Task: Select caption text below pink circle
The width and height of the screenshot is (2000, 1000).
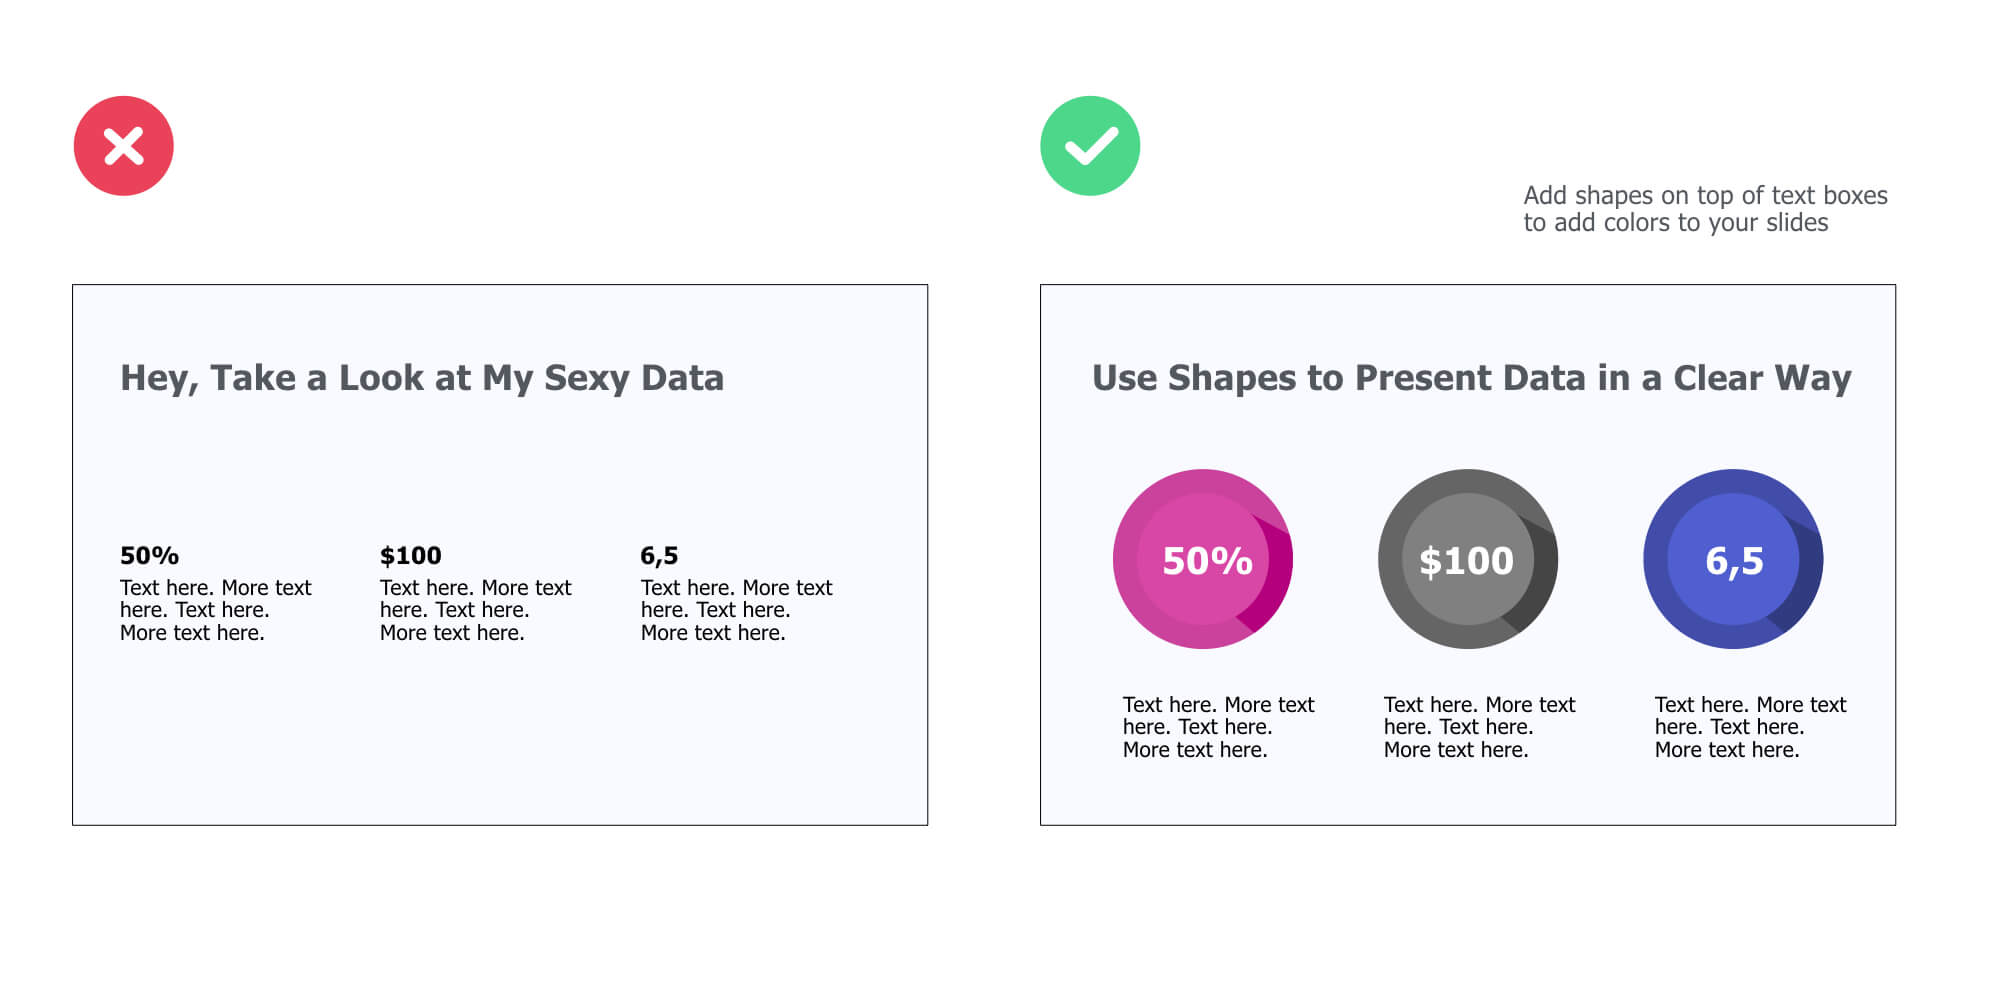Action: (x=1219, y=727)
